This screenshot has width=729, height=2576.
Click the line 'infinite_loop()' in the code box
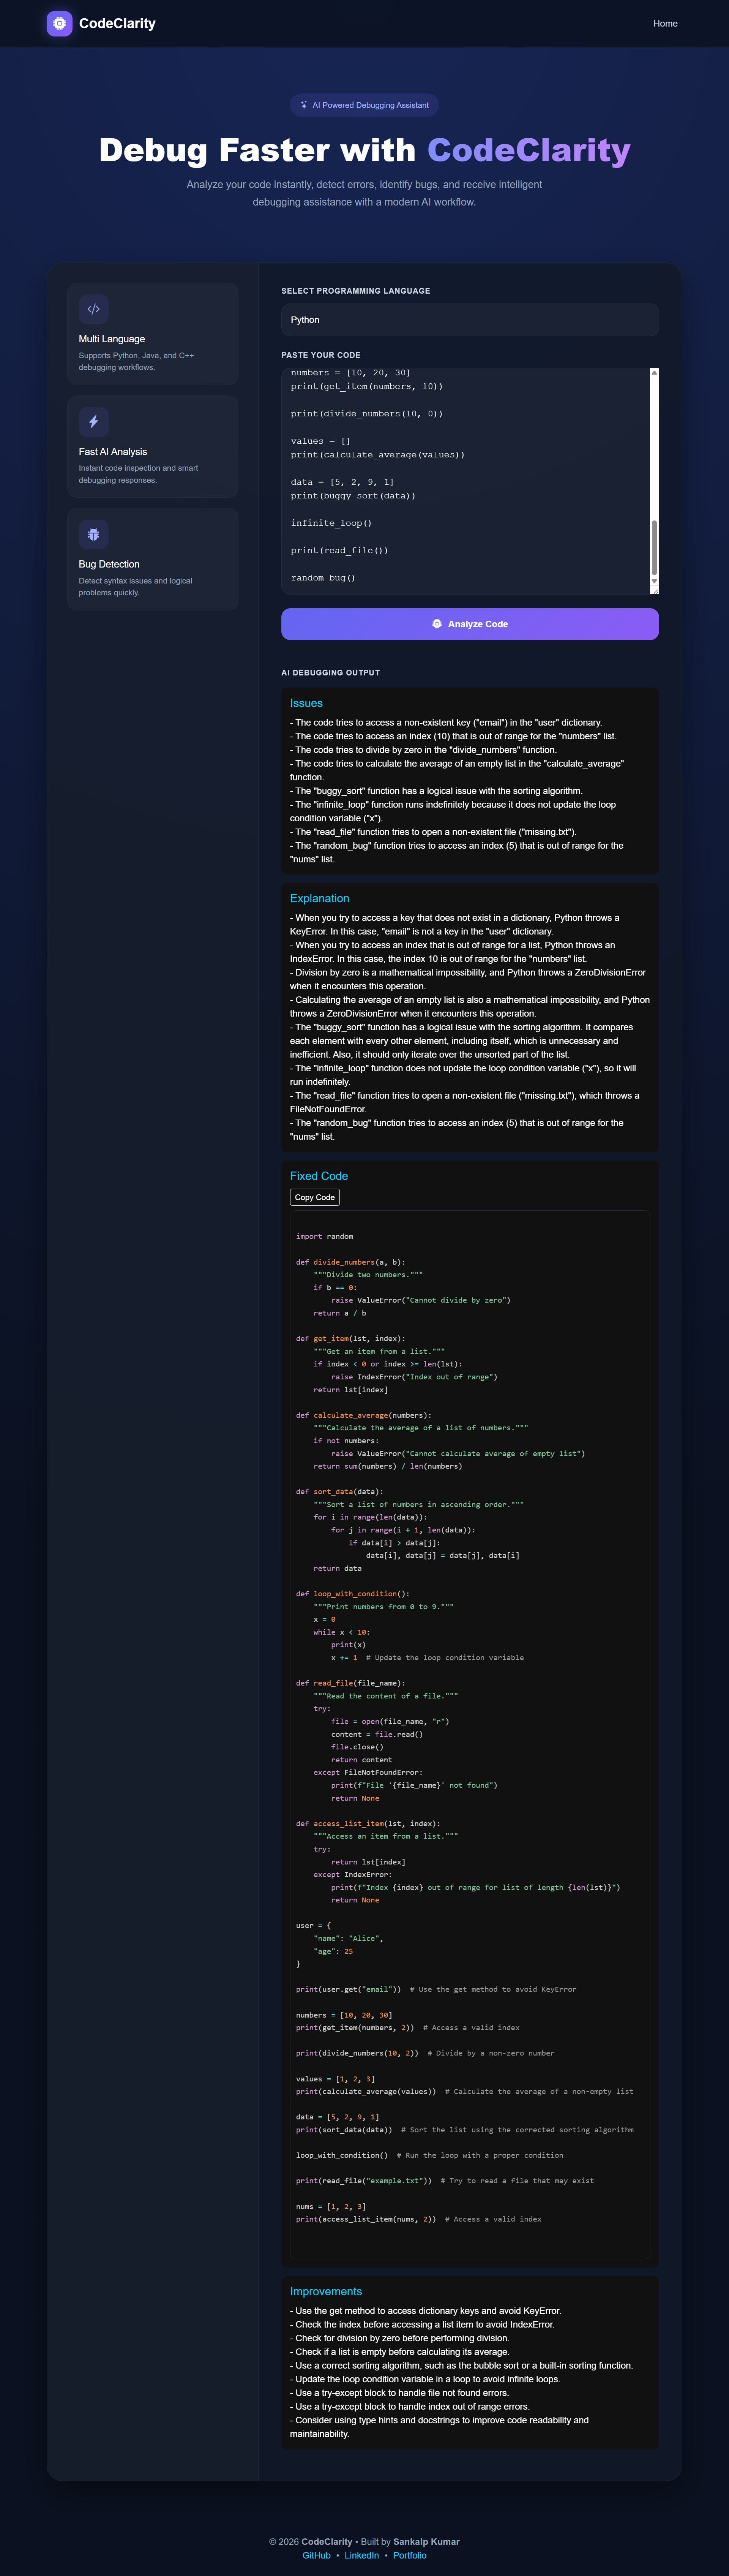coord(331,523)
